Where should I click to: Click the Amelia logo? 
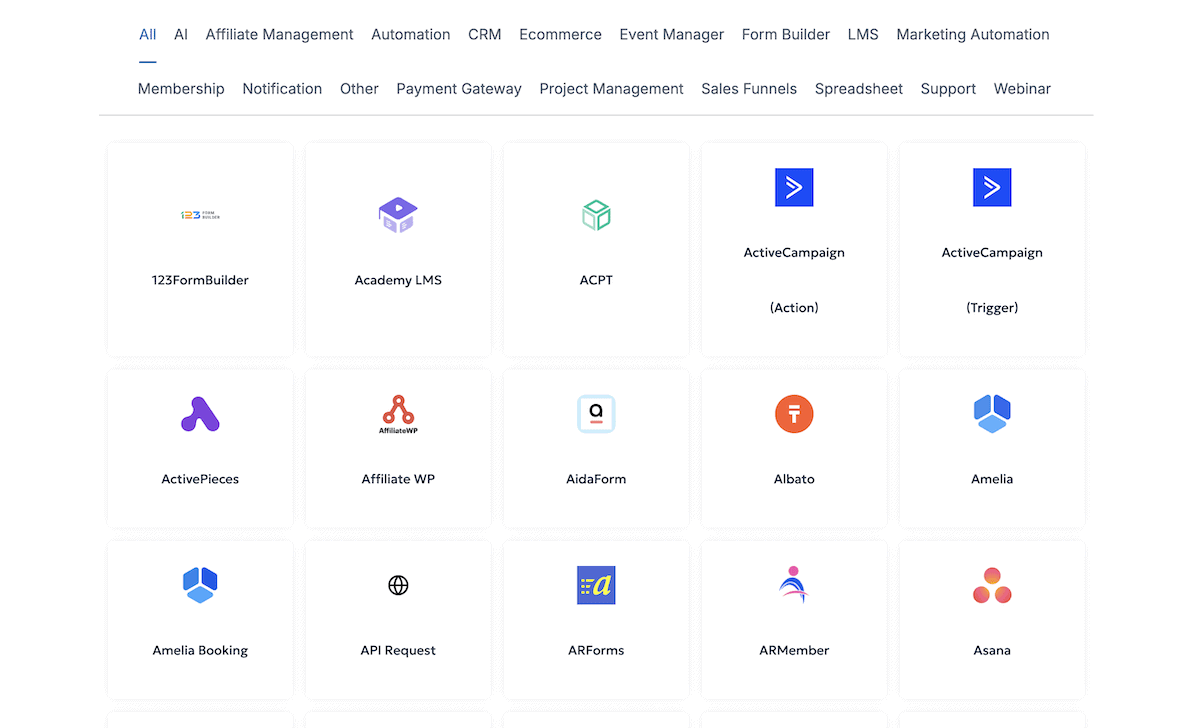(x=992, y=413)
